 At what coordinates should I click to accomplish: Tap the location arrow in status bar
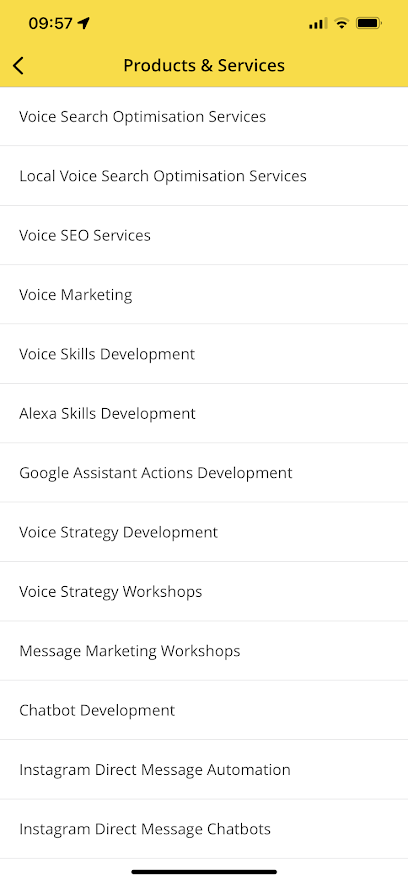pyautogui.click(x=84, y=23)
